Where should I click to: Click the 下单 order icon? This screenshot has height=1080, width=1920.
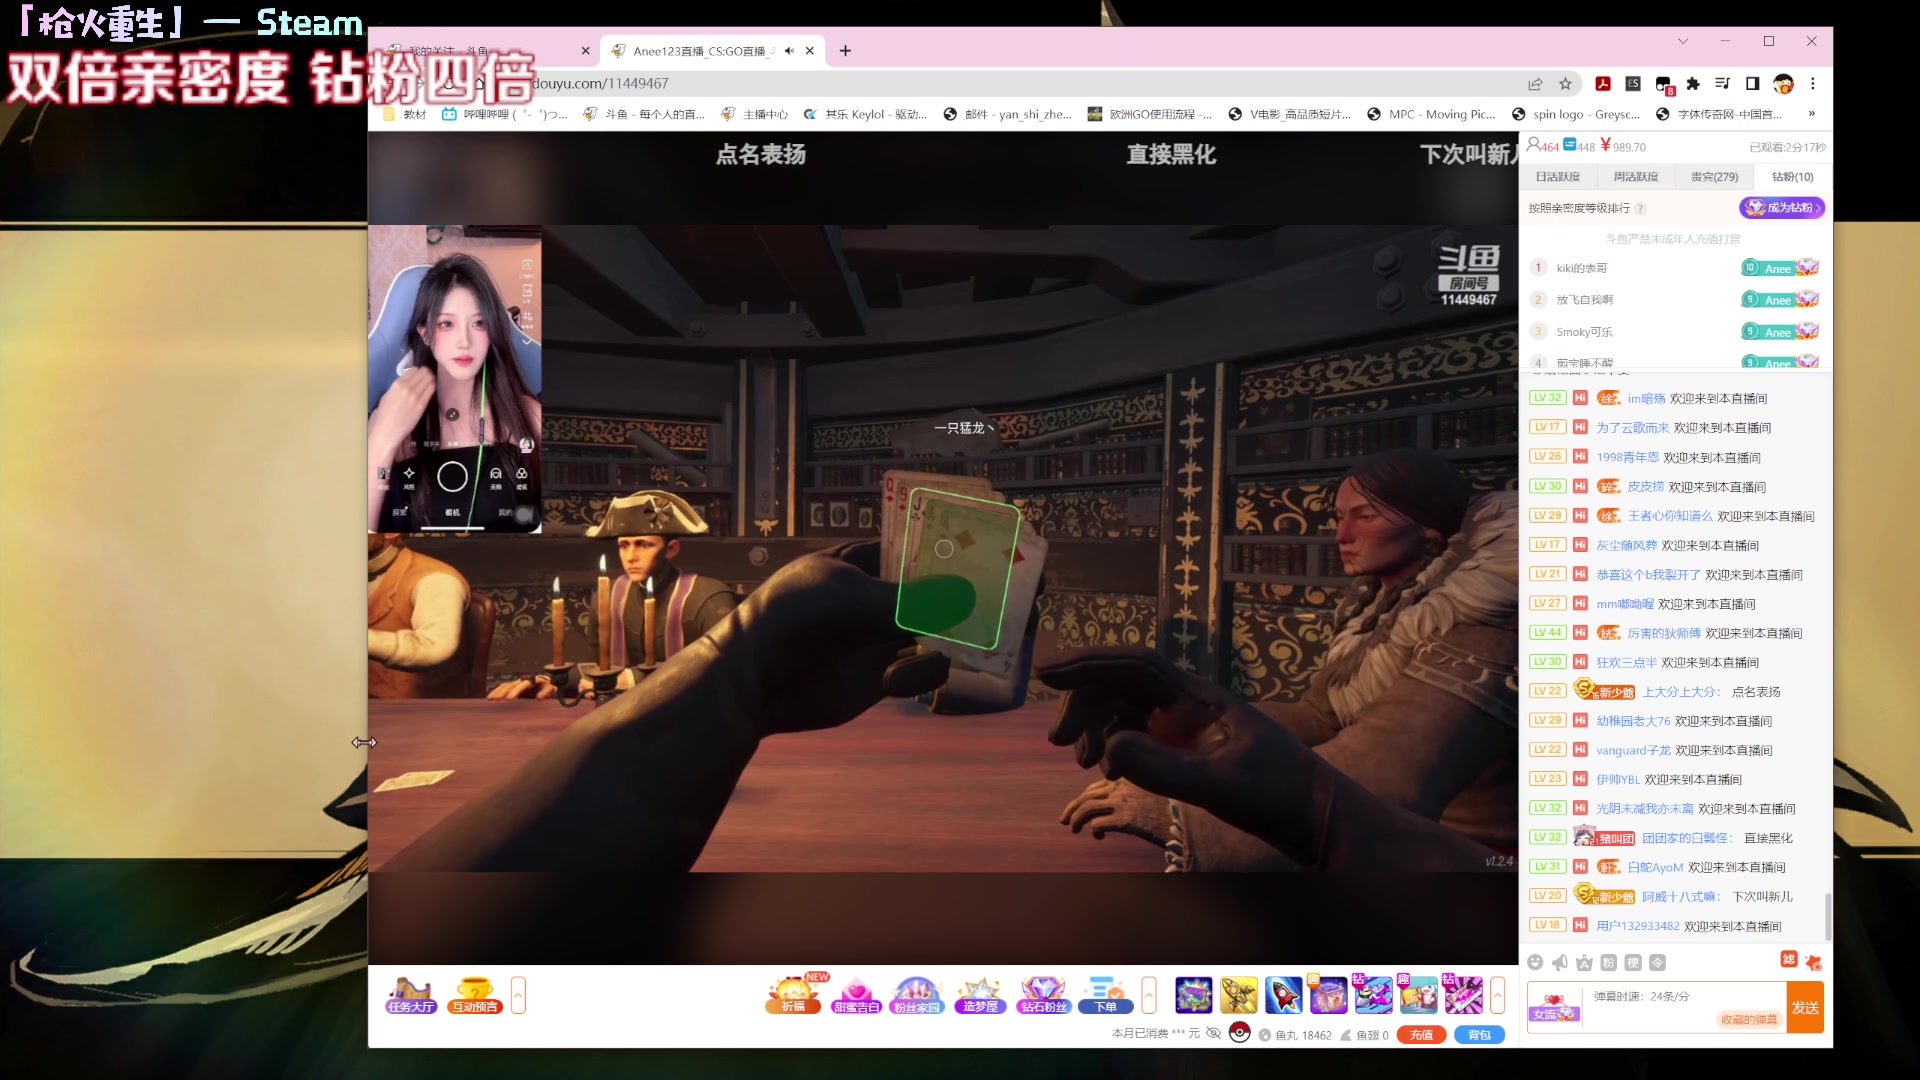point(1105,995)
